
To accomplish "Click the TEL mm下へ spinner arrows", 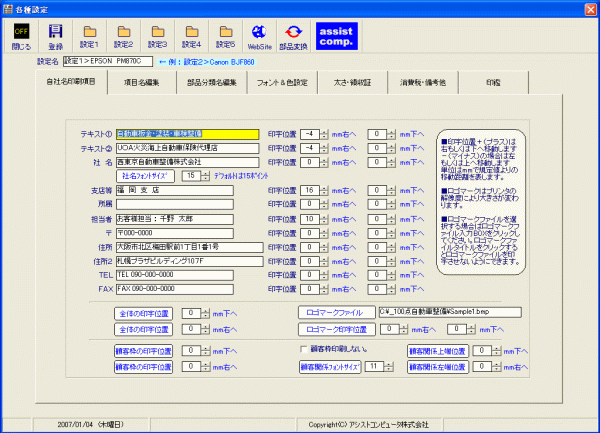I will (391, 275).
